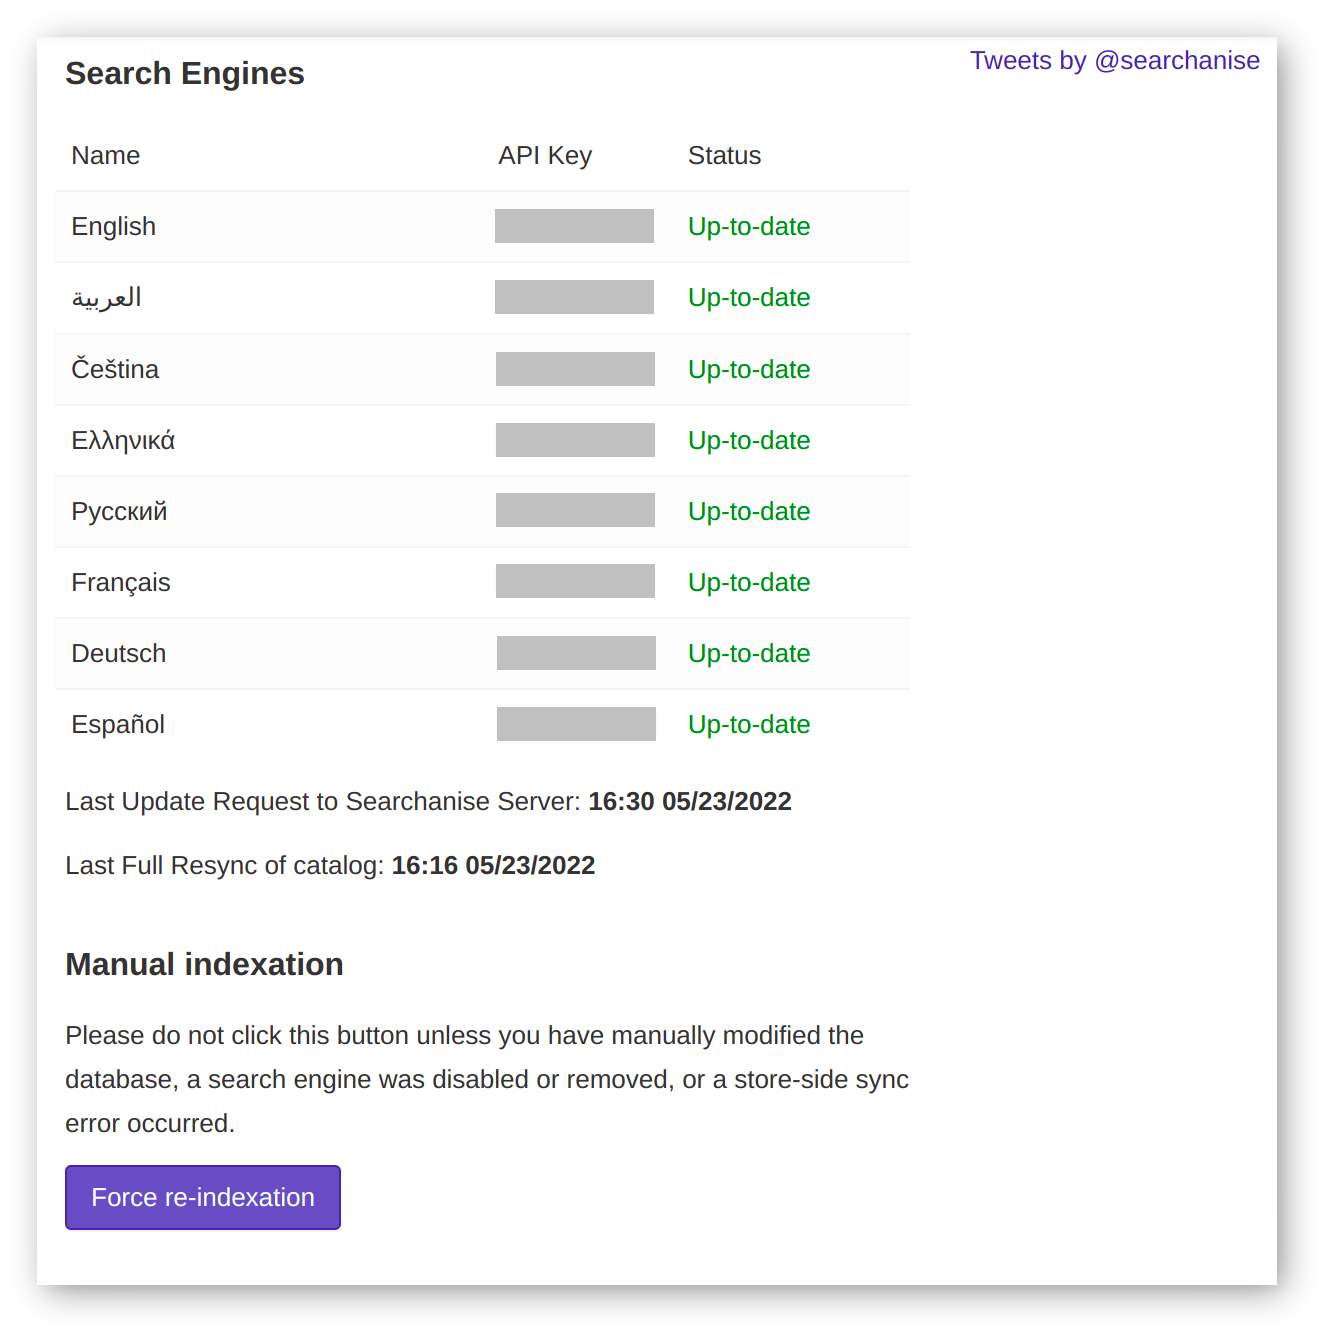Click the Deutsch row API key field
Viewport: 1328px width, 1336px height.
click(x=576, y=653)
